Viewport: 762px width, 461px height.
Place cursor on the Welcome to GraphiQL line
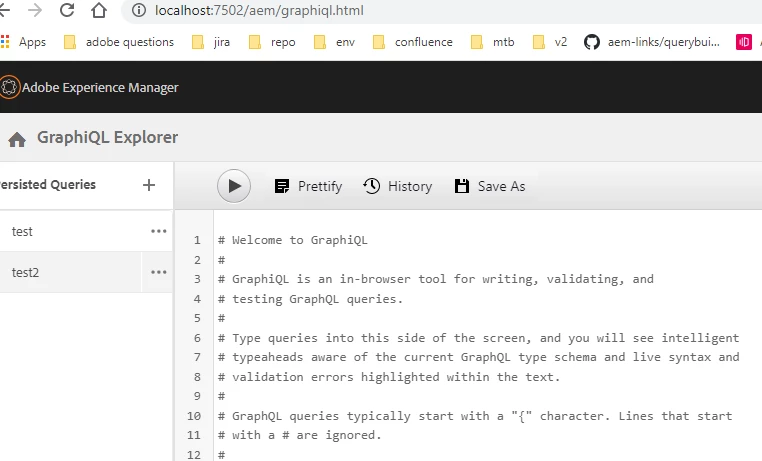(293, 240)
